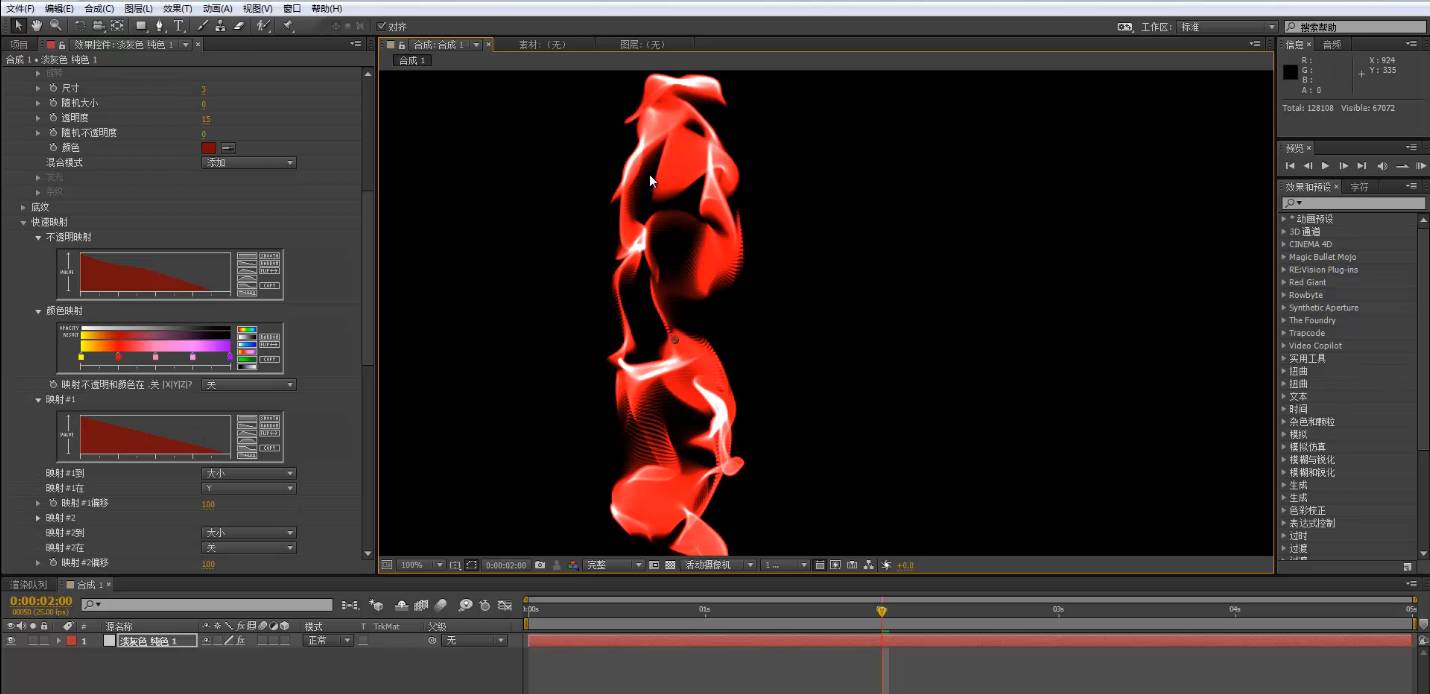The height and width of the screenshot is (694, 1430).
Task: Toggle the 随机大小 stopwatch
Action: (x=52, y=103)
